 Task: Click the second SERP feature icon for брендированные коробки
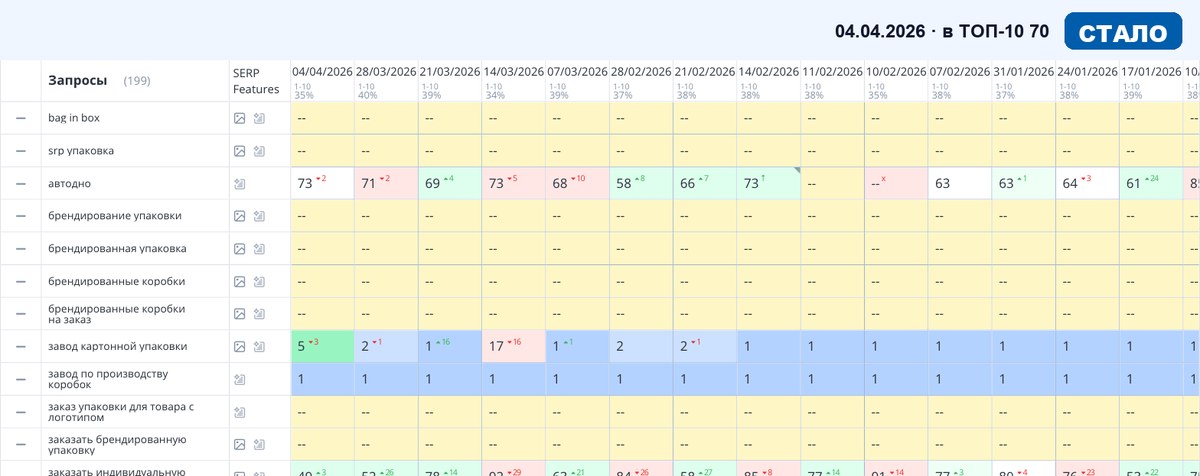tap(259, 281)
